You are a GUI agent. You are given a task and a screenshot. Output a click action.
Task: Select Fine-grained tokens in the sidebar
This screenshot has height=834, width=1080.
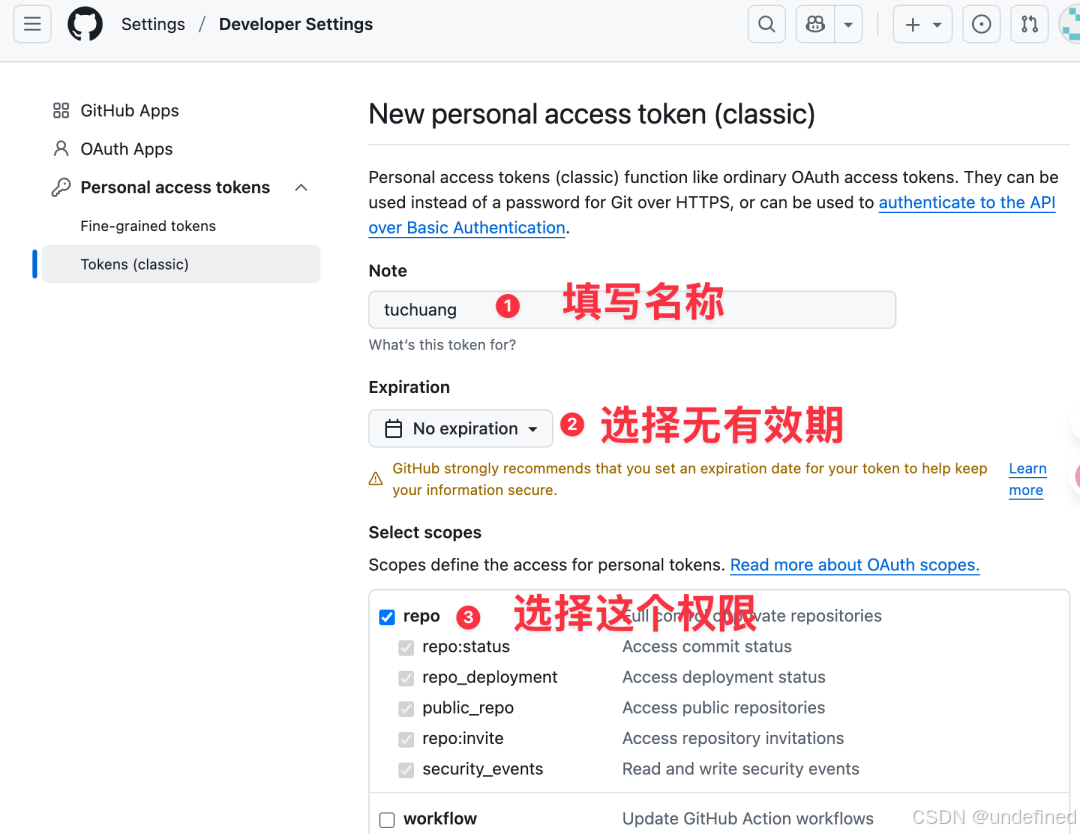(147, 226)
